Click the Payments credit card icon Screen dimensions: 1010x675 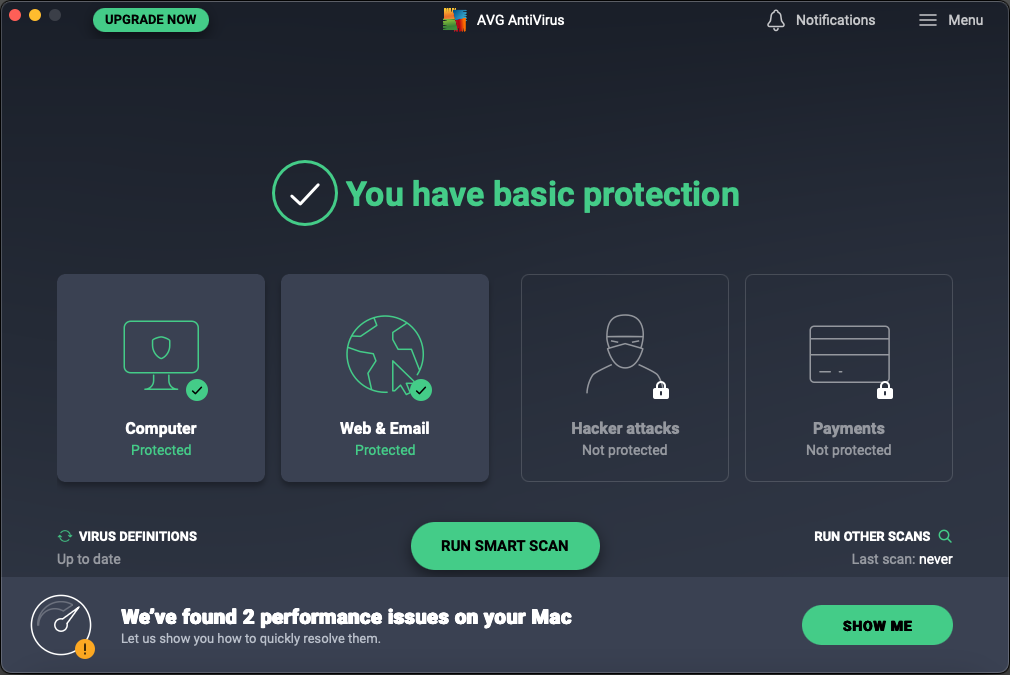coord(848,354)
